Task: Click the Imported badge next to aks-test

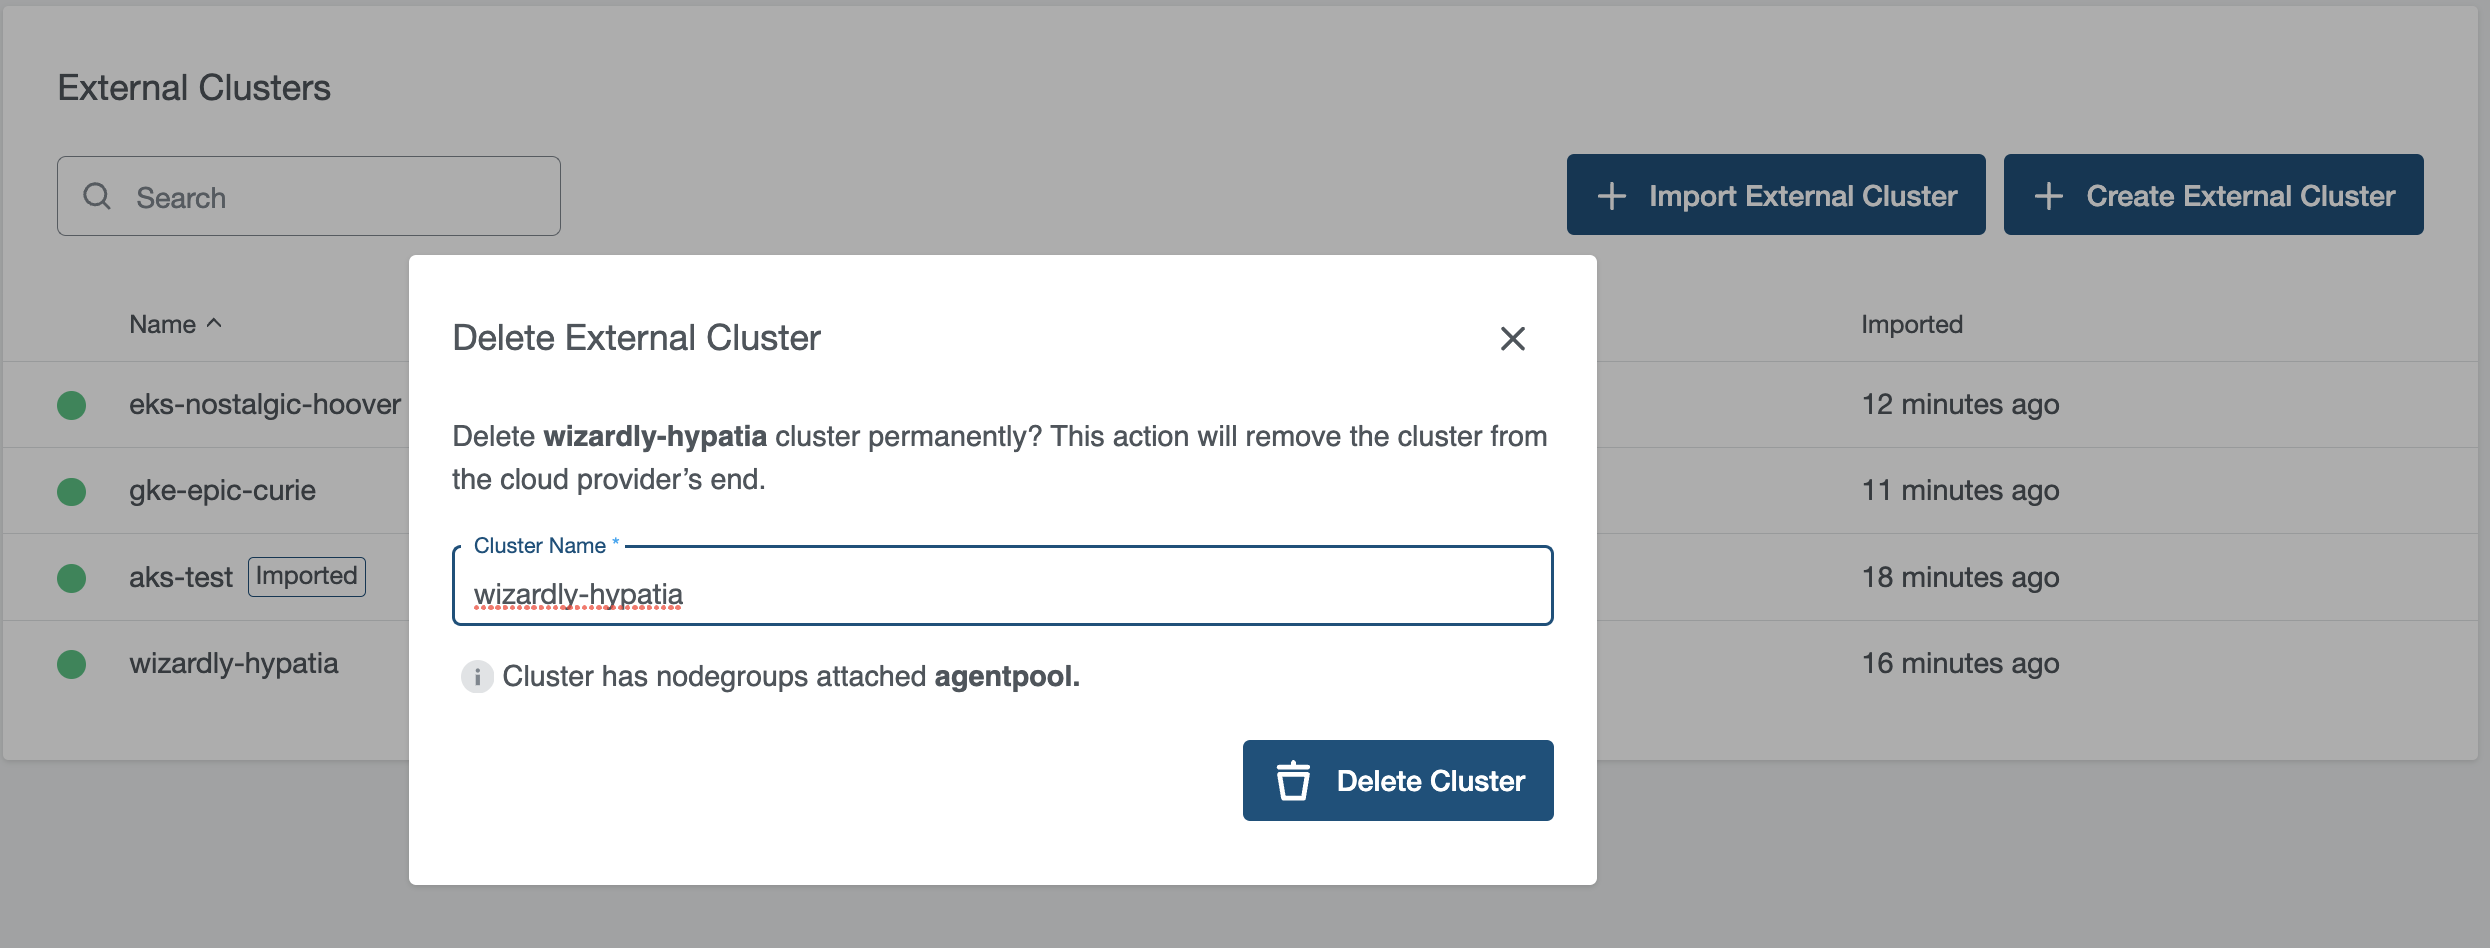Action: click(306, 576)
